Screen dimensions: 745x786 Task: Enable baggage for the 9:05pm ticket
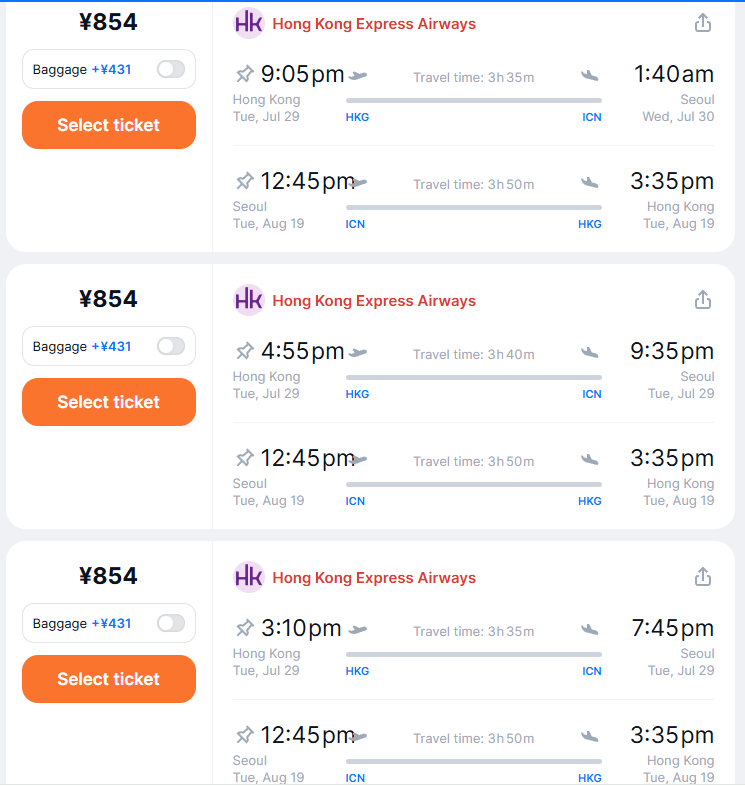(x=171, y=69)
